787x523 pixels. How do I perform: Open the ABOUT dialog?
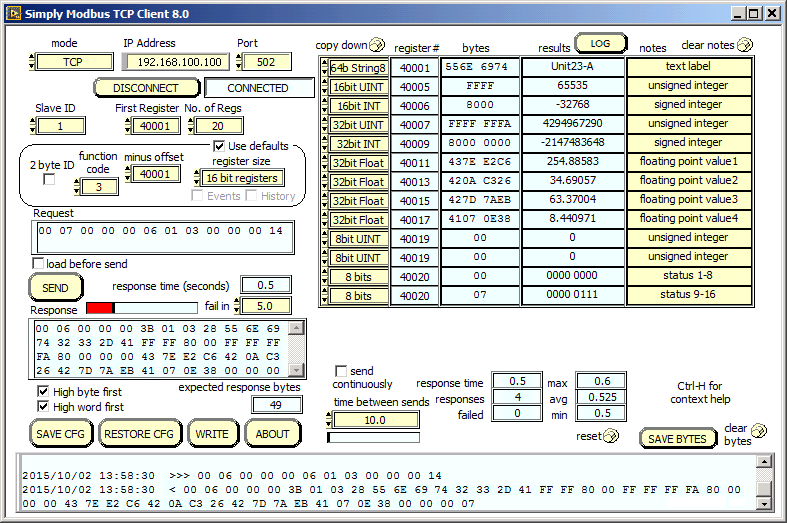click(273, 434)
